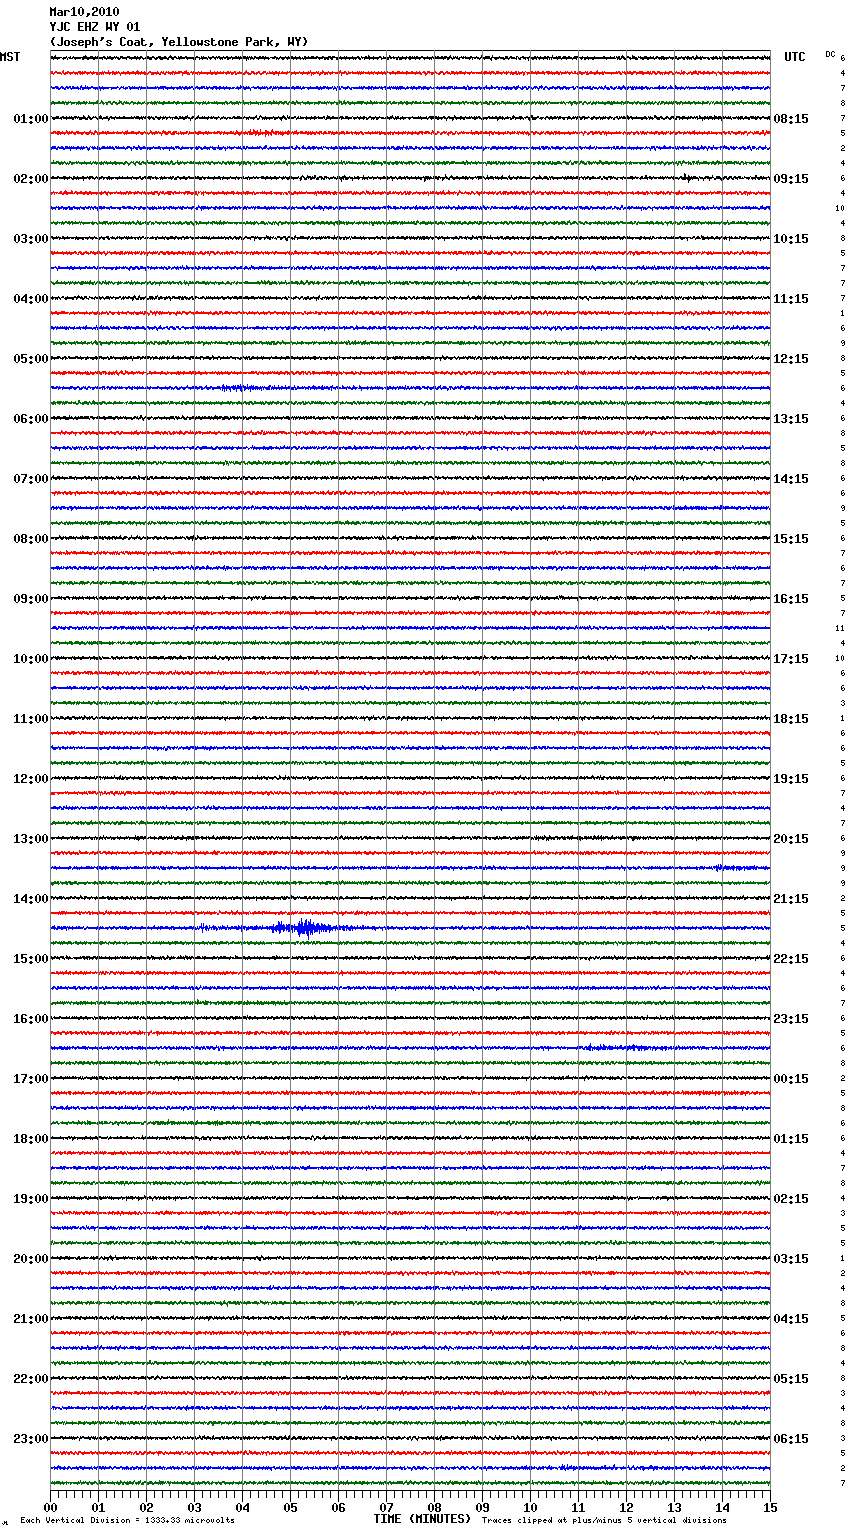The width and height of the screenshot is (850, 1534).
Task: Click the 11:15 UTC time label
Action: coord(791,299)
